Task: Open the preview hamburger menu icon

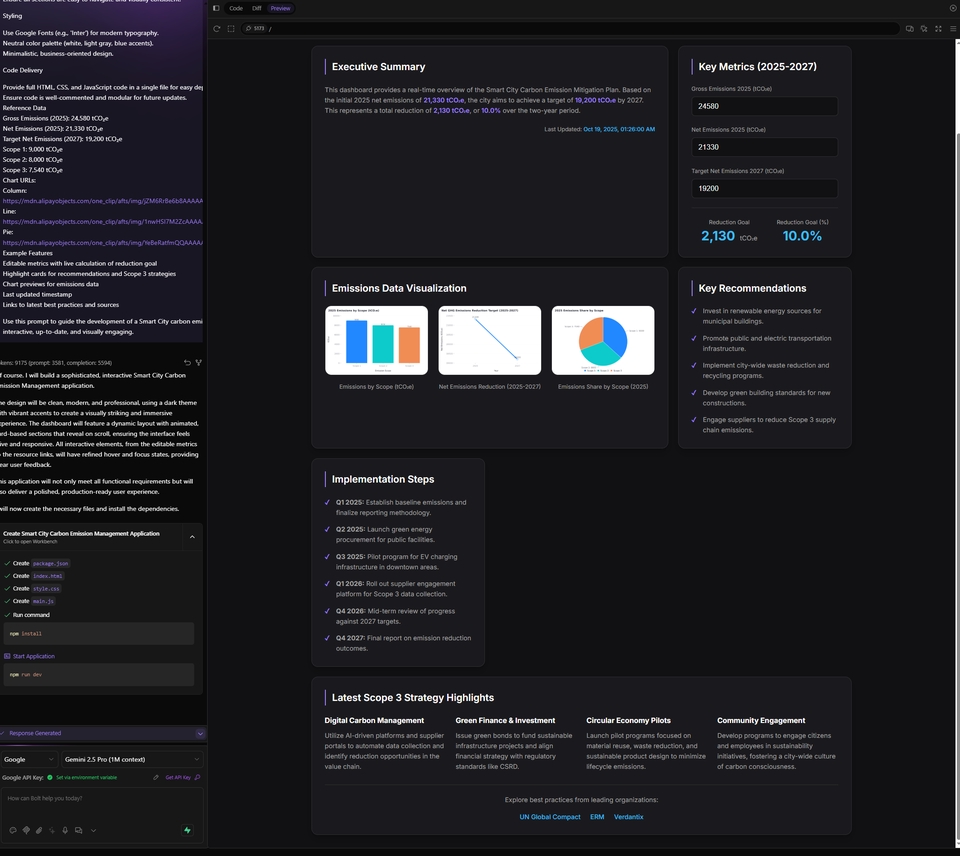Action: click(953, 29)
